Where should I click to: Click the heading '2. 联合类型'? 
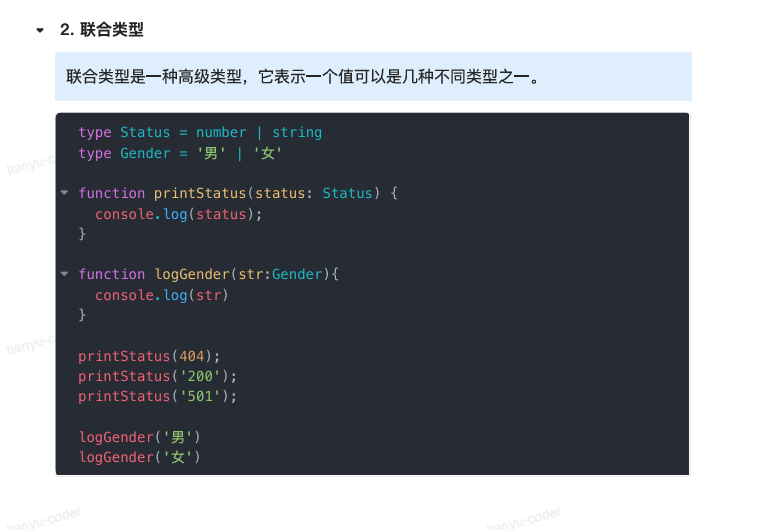[102, 29]
